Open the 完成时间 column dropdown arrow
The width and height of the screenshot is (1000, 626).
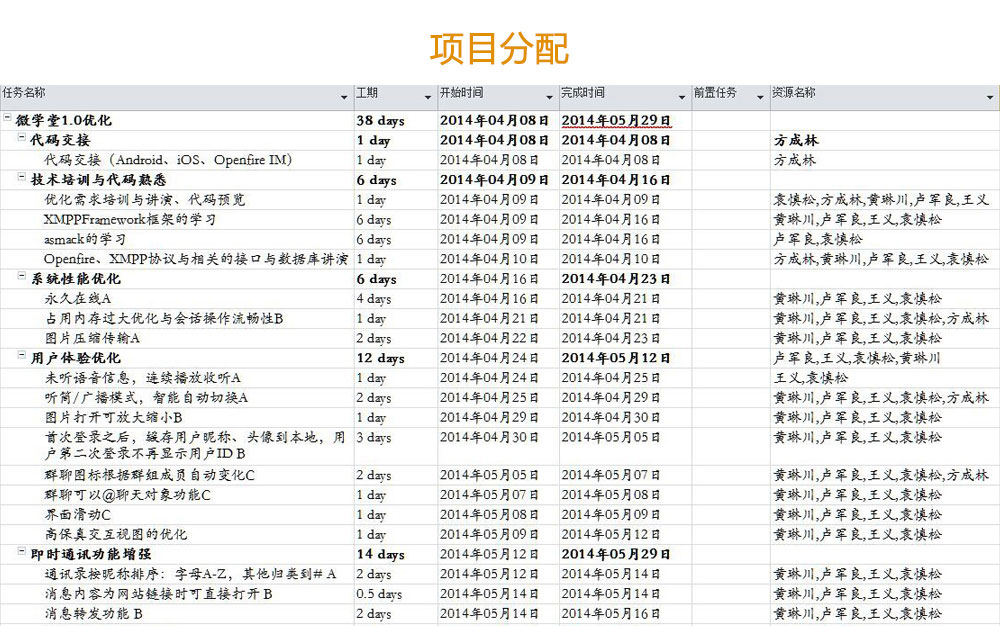coord(682,97)
